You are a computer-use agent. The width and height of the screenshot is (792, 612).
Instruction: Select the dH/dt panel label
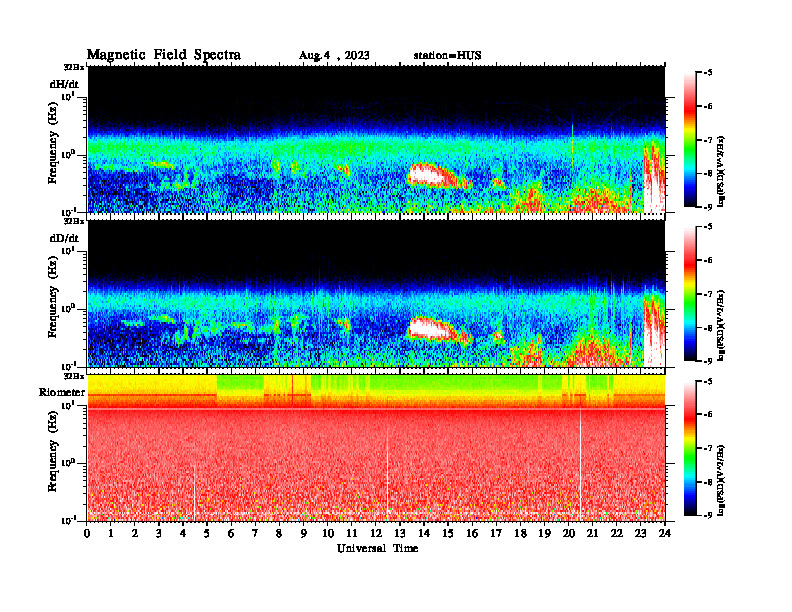click(64, 84)
